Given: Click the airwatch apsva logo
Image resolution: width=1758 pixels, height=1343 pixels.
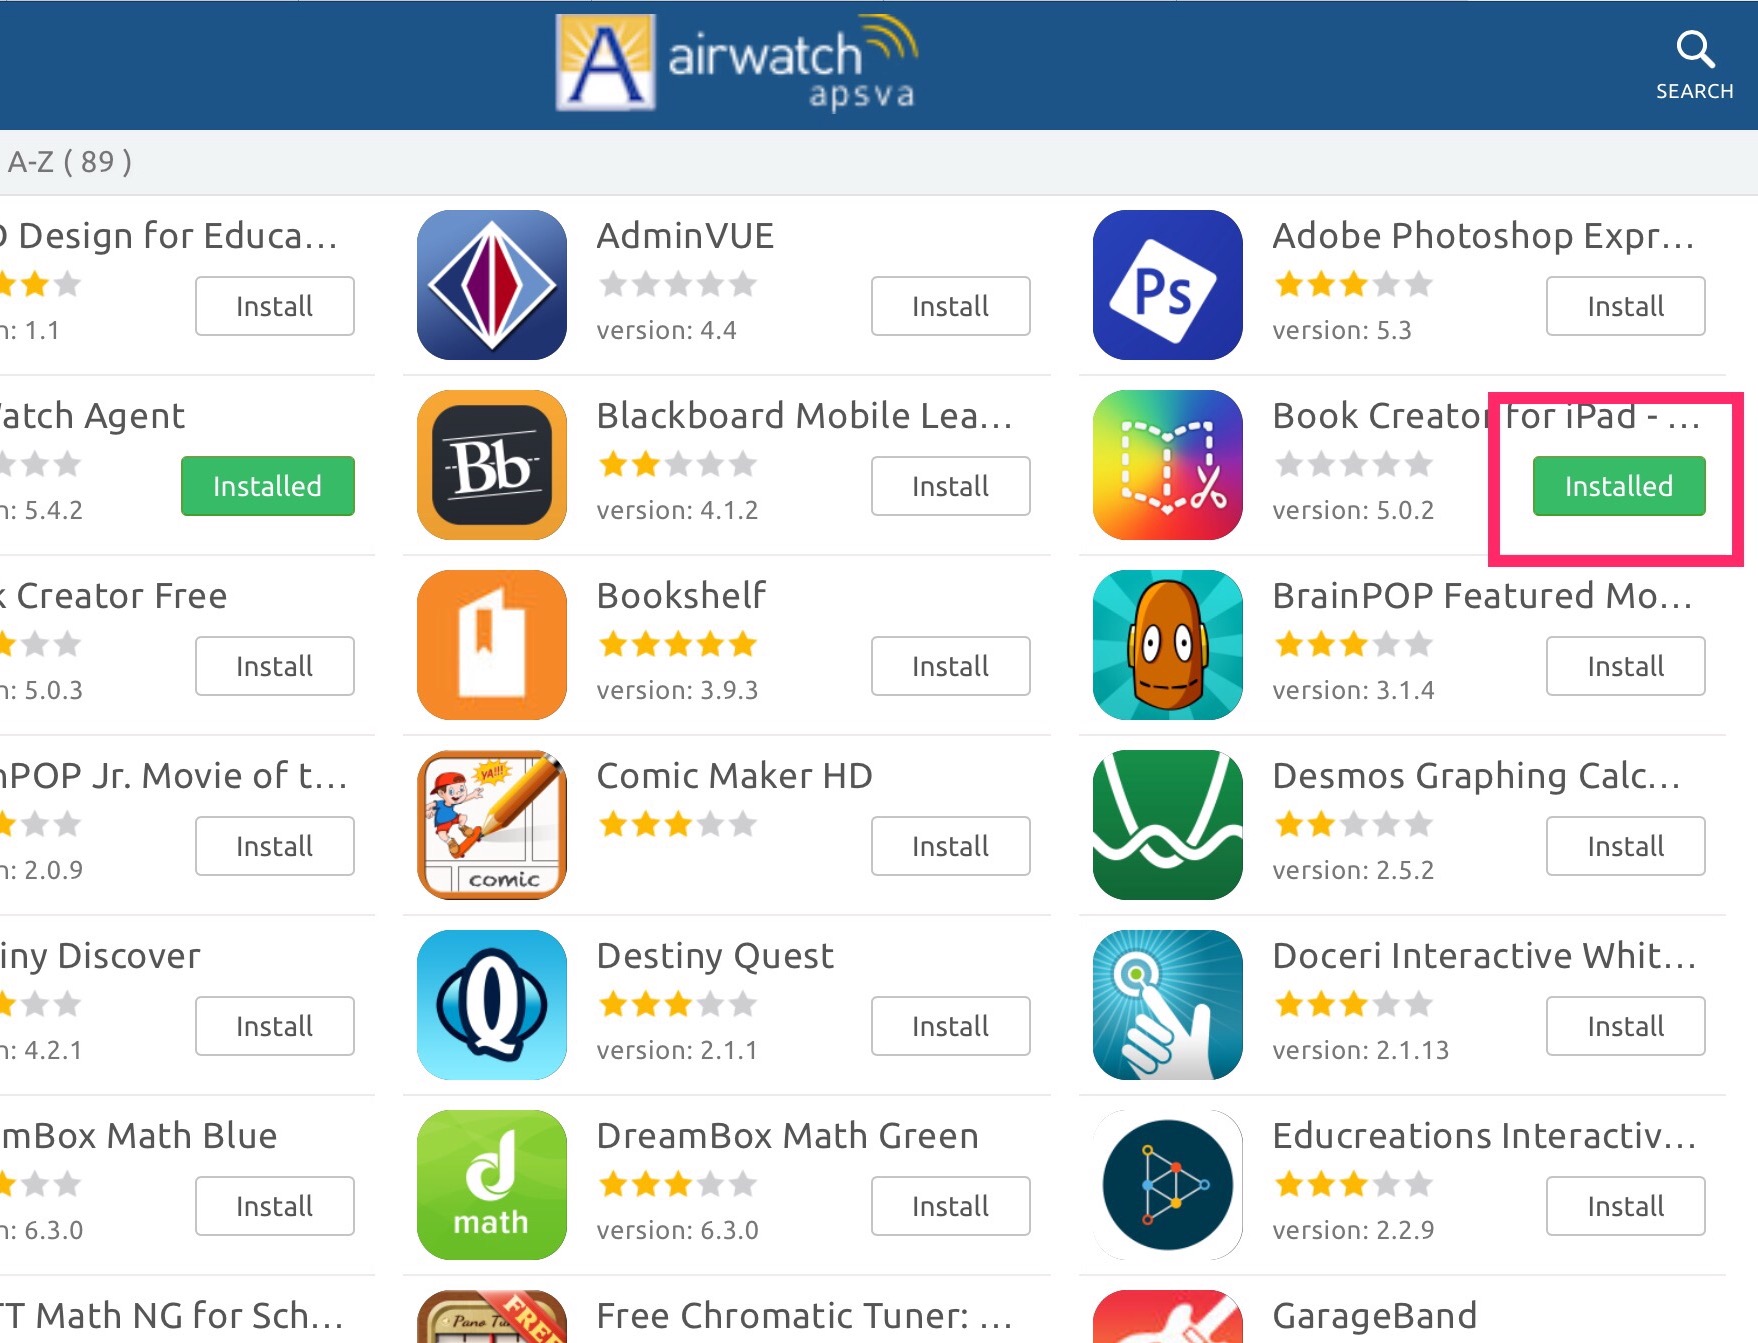Looking at the screenshot, I should coord(737,62).
